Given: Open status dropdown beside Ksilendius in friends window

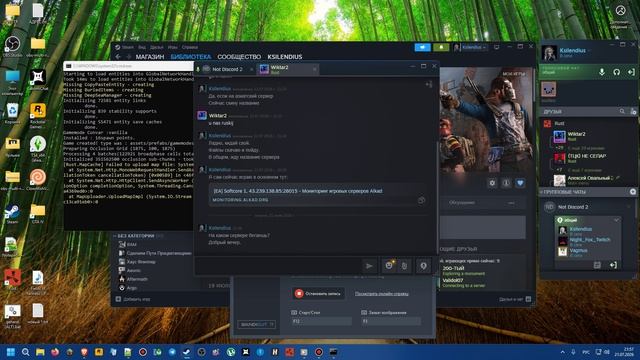Looking at the screenshot, I should 590,51.
